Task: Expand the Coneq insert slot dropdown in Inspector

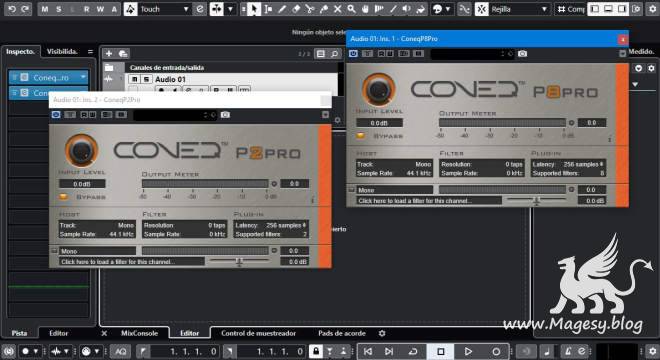Action: coord(83,77)
